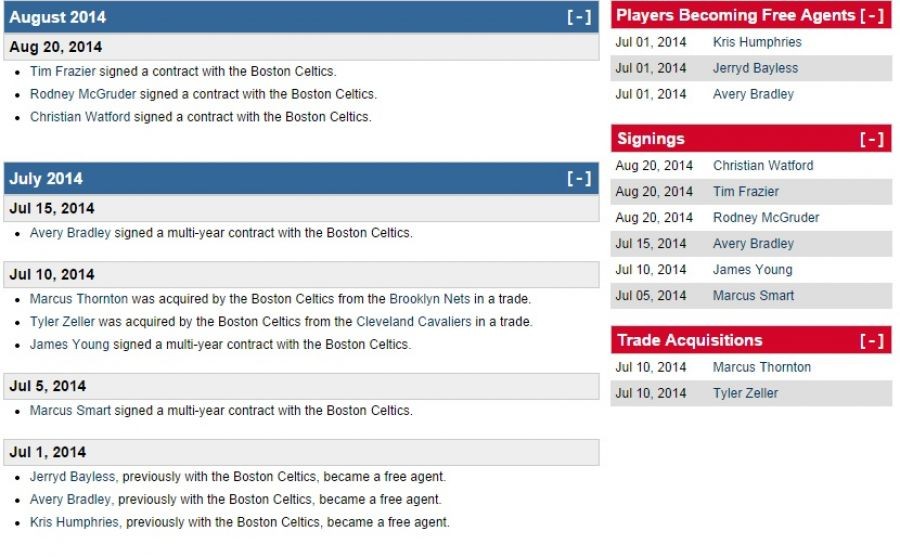Collapse the Signings panel
Screen dimensions: 900x557
click(872, 140)
